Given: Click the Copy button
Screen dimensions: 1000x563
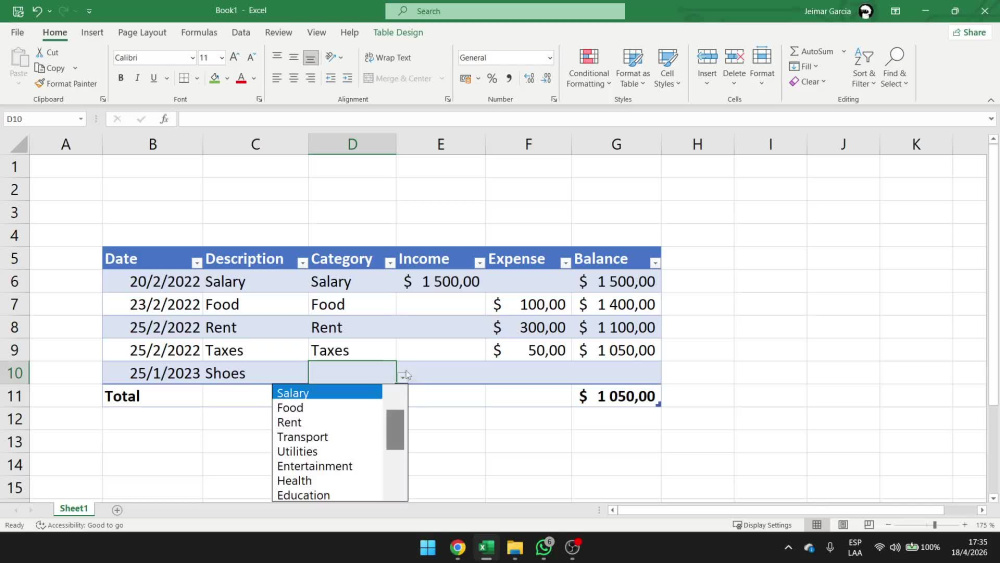Looking at the screenshot, I should tap(50, 68).
